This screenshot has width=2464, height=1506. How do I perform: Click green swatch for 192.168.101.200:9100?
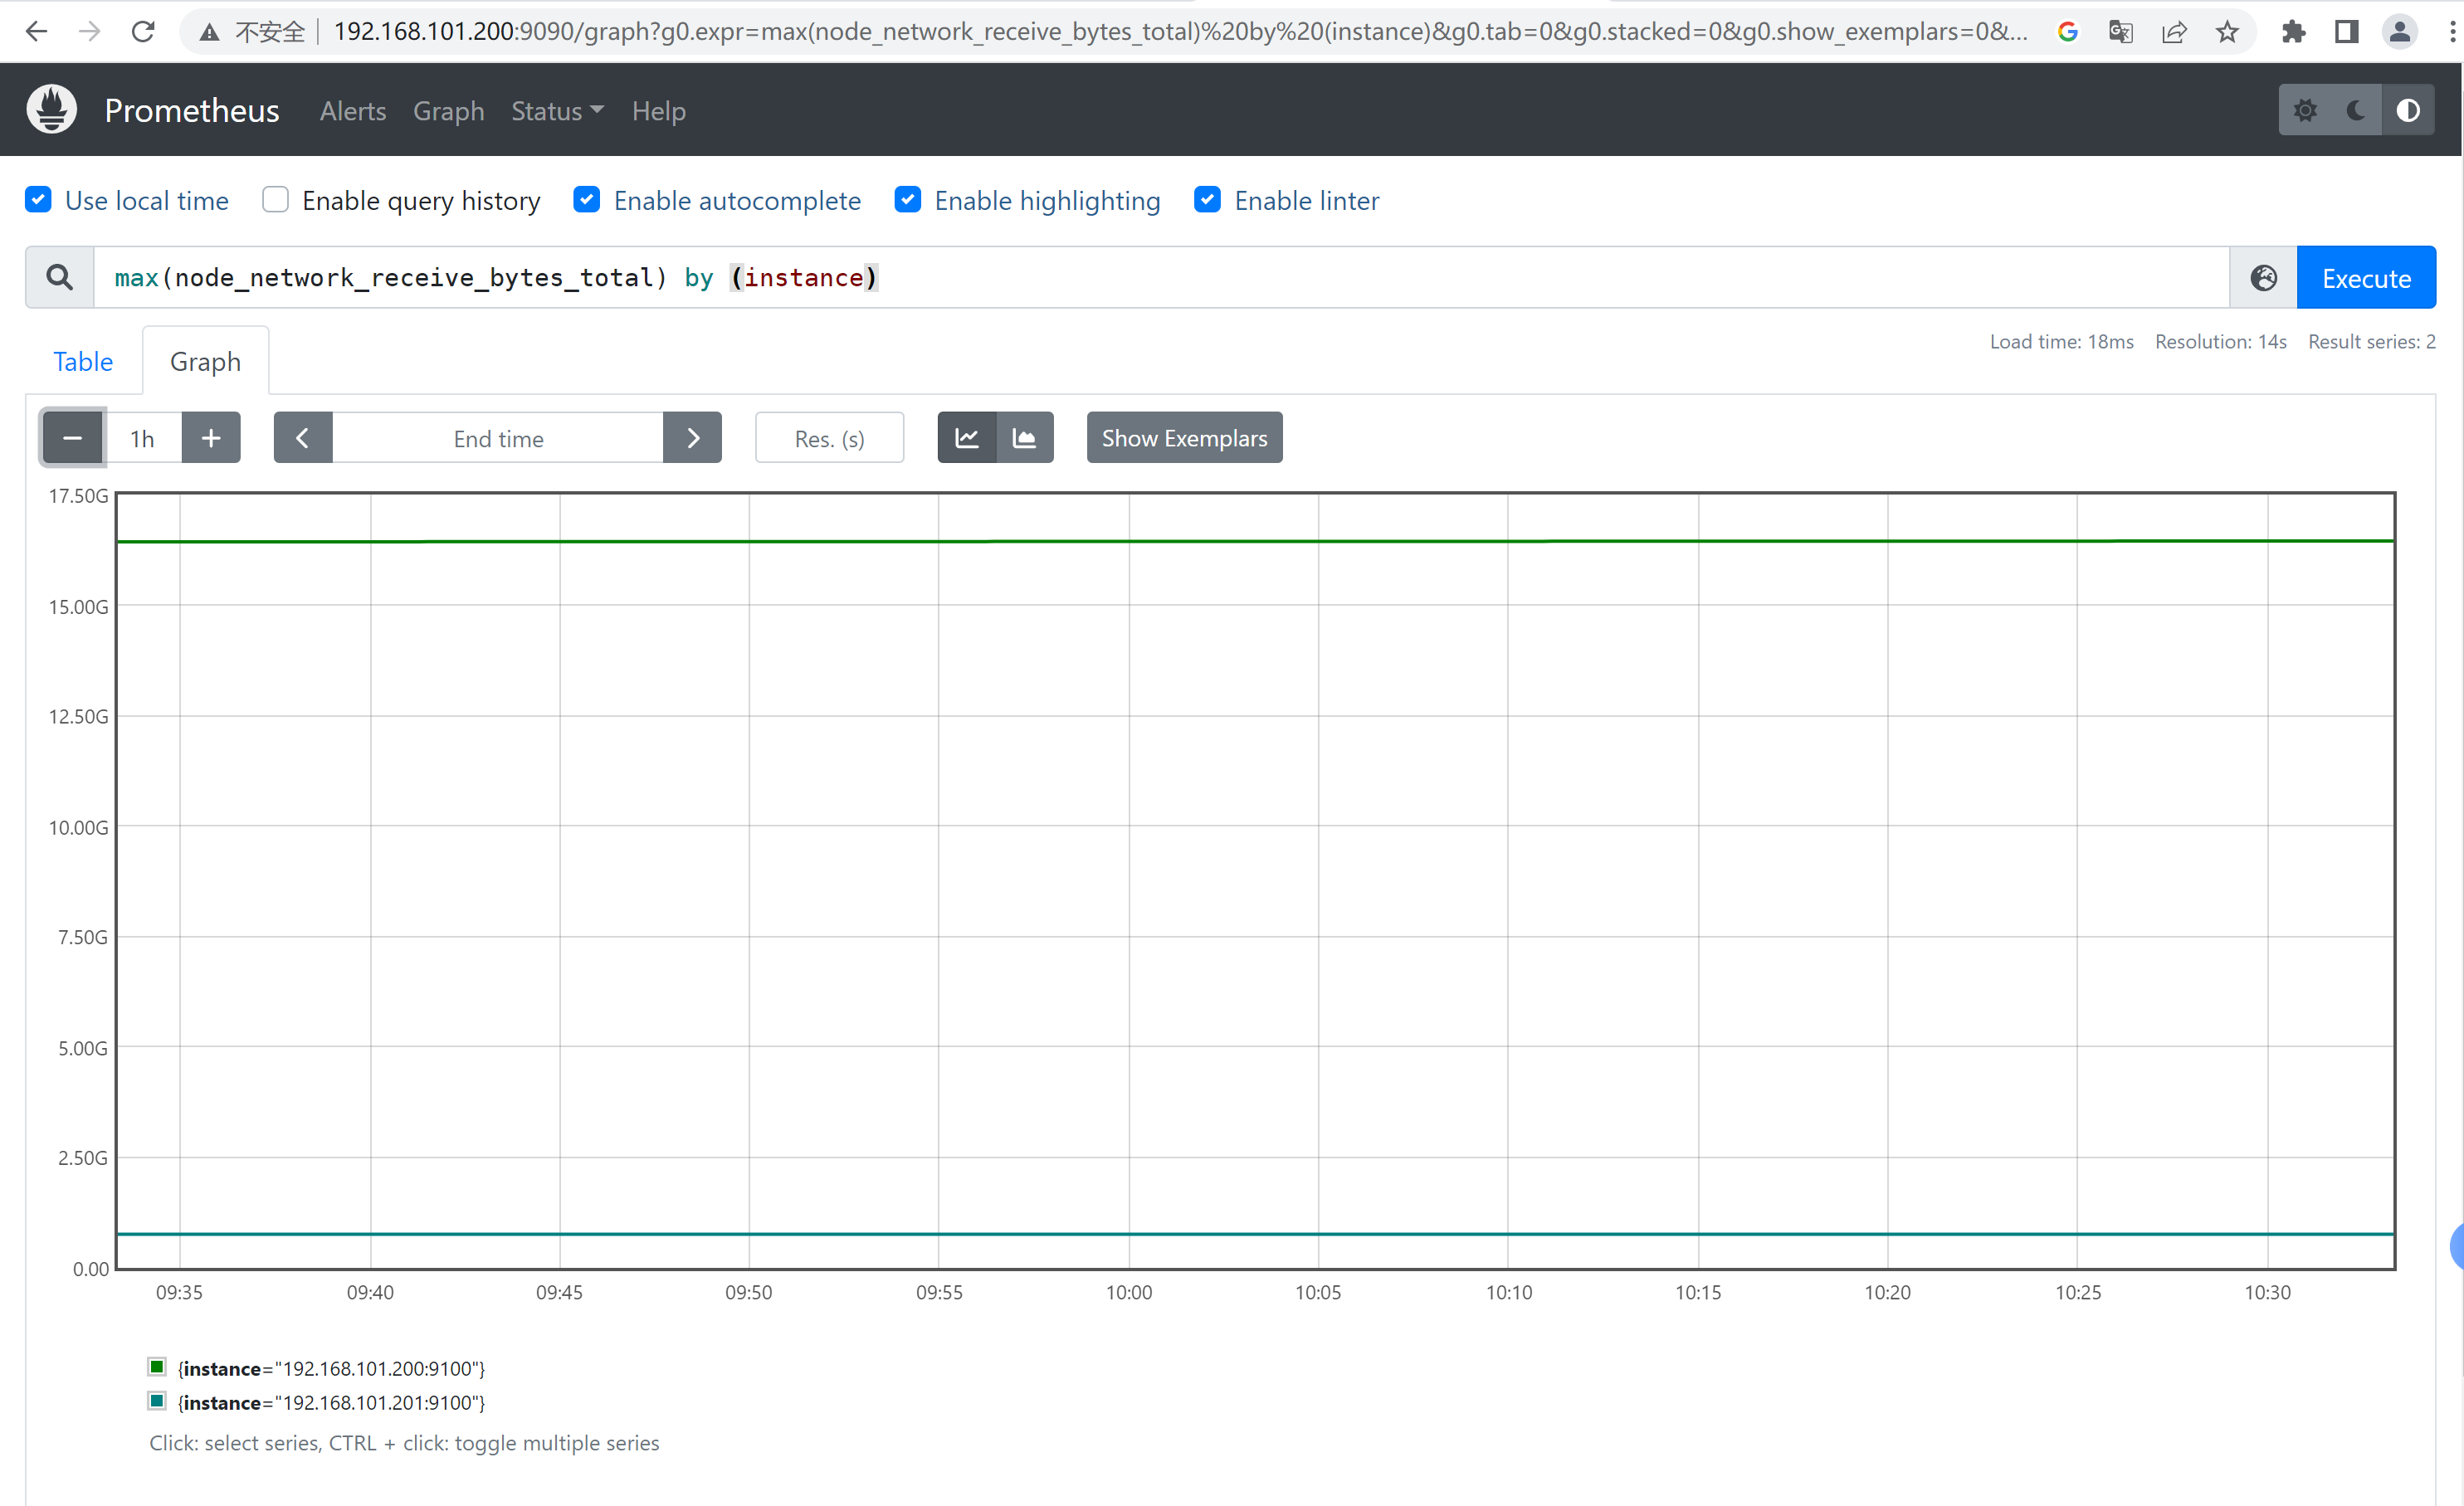(x=157, y=1367)
